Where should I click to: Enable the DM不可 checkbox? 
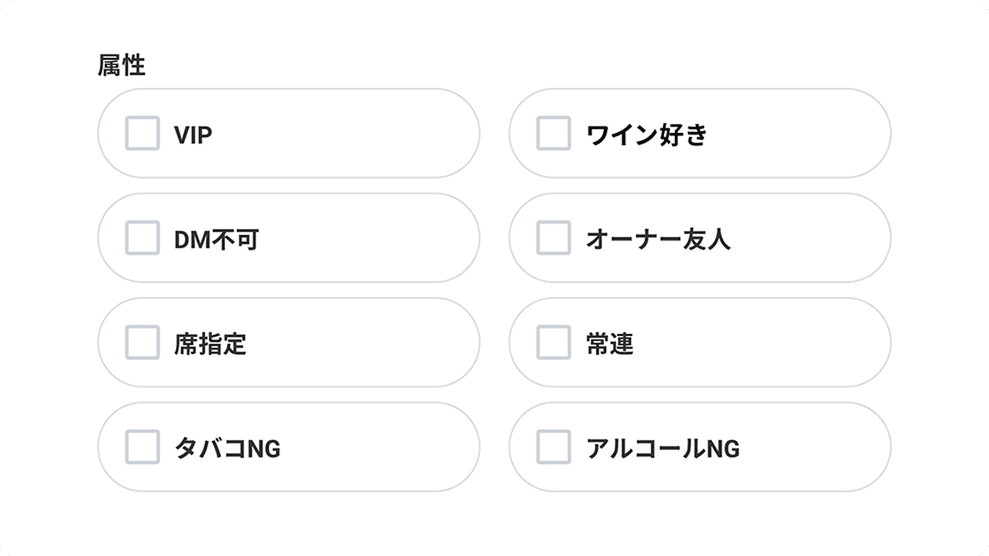coord(142,238)
